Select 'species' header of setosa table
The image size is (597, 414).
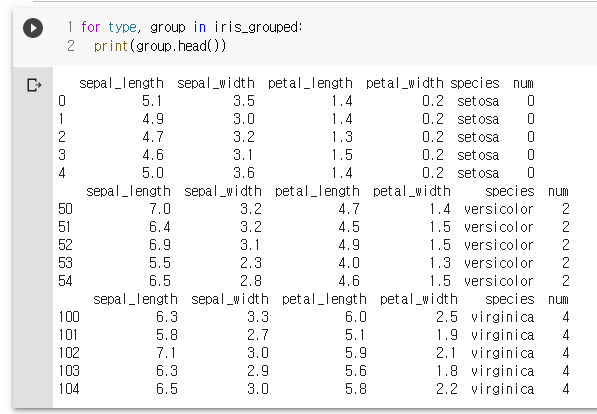click(475, 83)
